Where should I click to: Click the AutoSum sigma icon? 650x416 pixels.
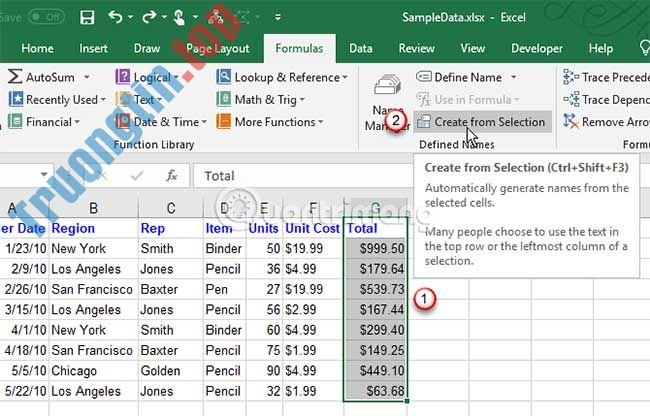coord(15,77)
